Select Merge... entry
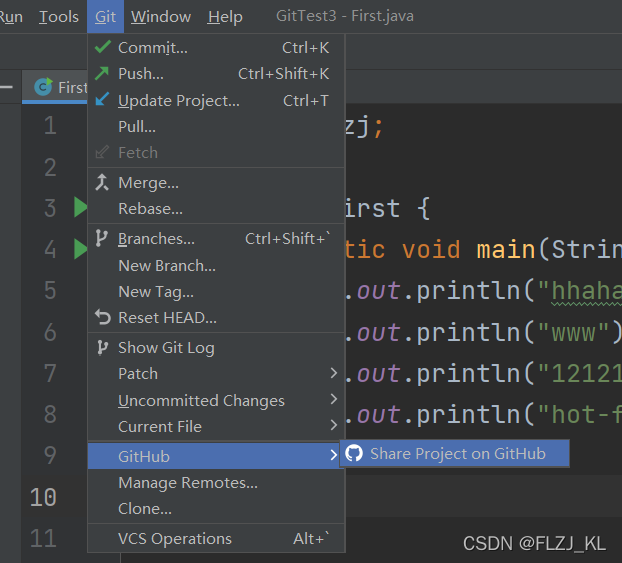 pyautogui.click(x=216, y=183)
